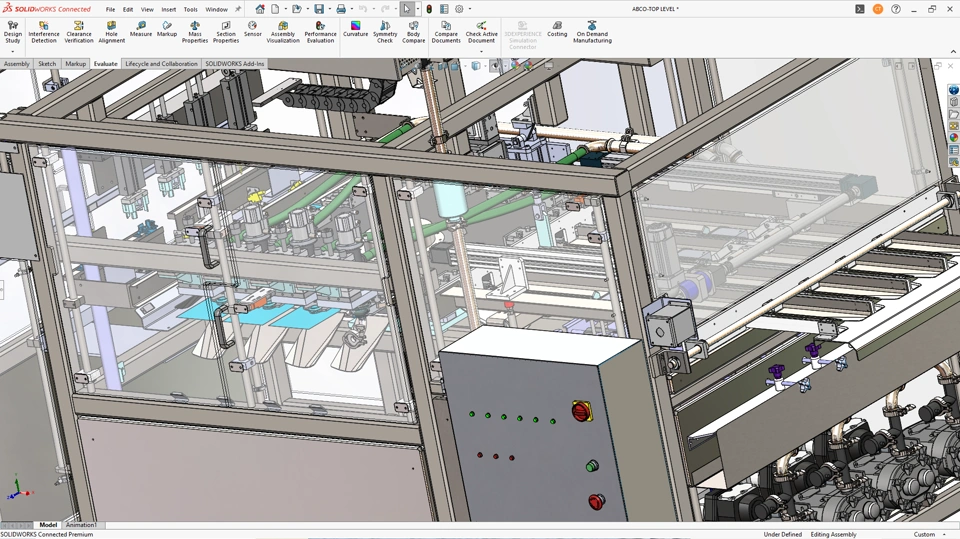Image resolution: width=960 pixels, height=539 pixels.
Task: Pin the menu bar in place
Action: [238, 9]
